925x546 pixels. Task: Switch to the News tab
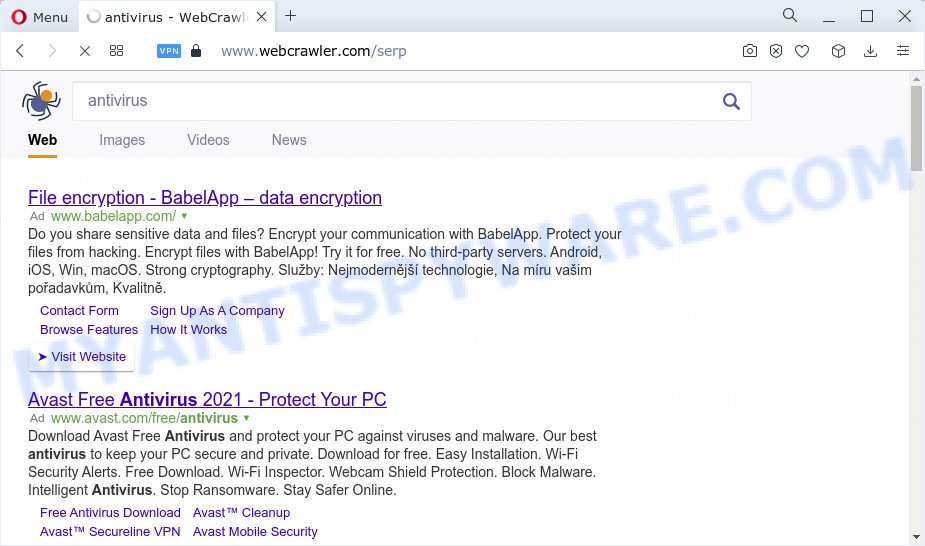pyautogui.click(x=289, y=140)
